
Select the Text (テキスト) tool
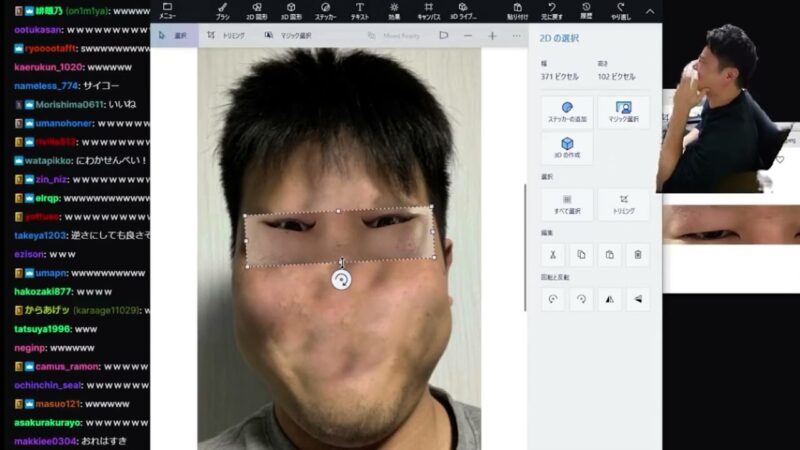[360, 11]
